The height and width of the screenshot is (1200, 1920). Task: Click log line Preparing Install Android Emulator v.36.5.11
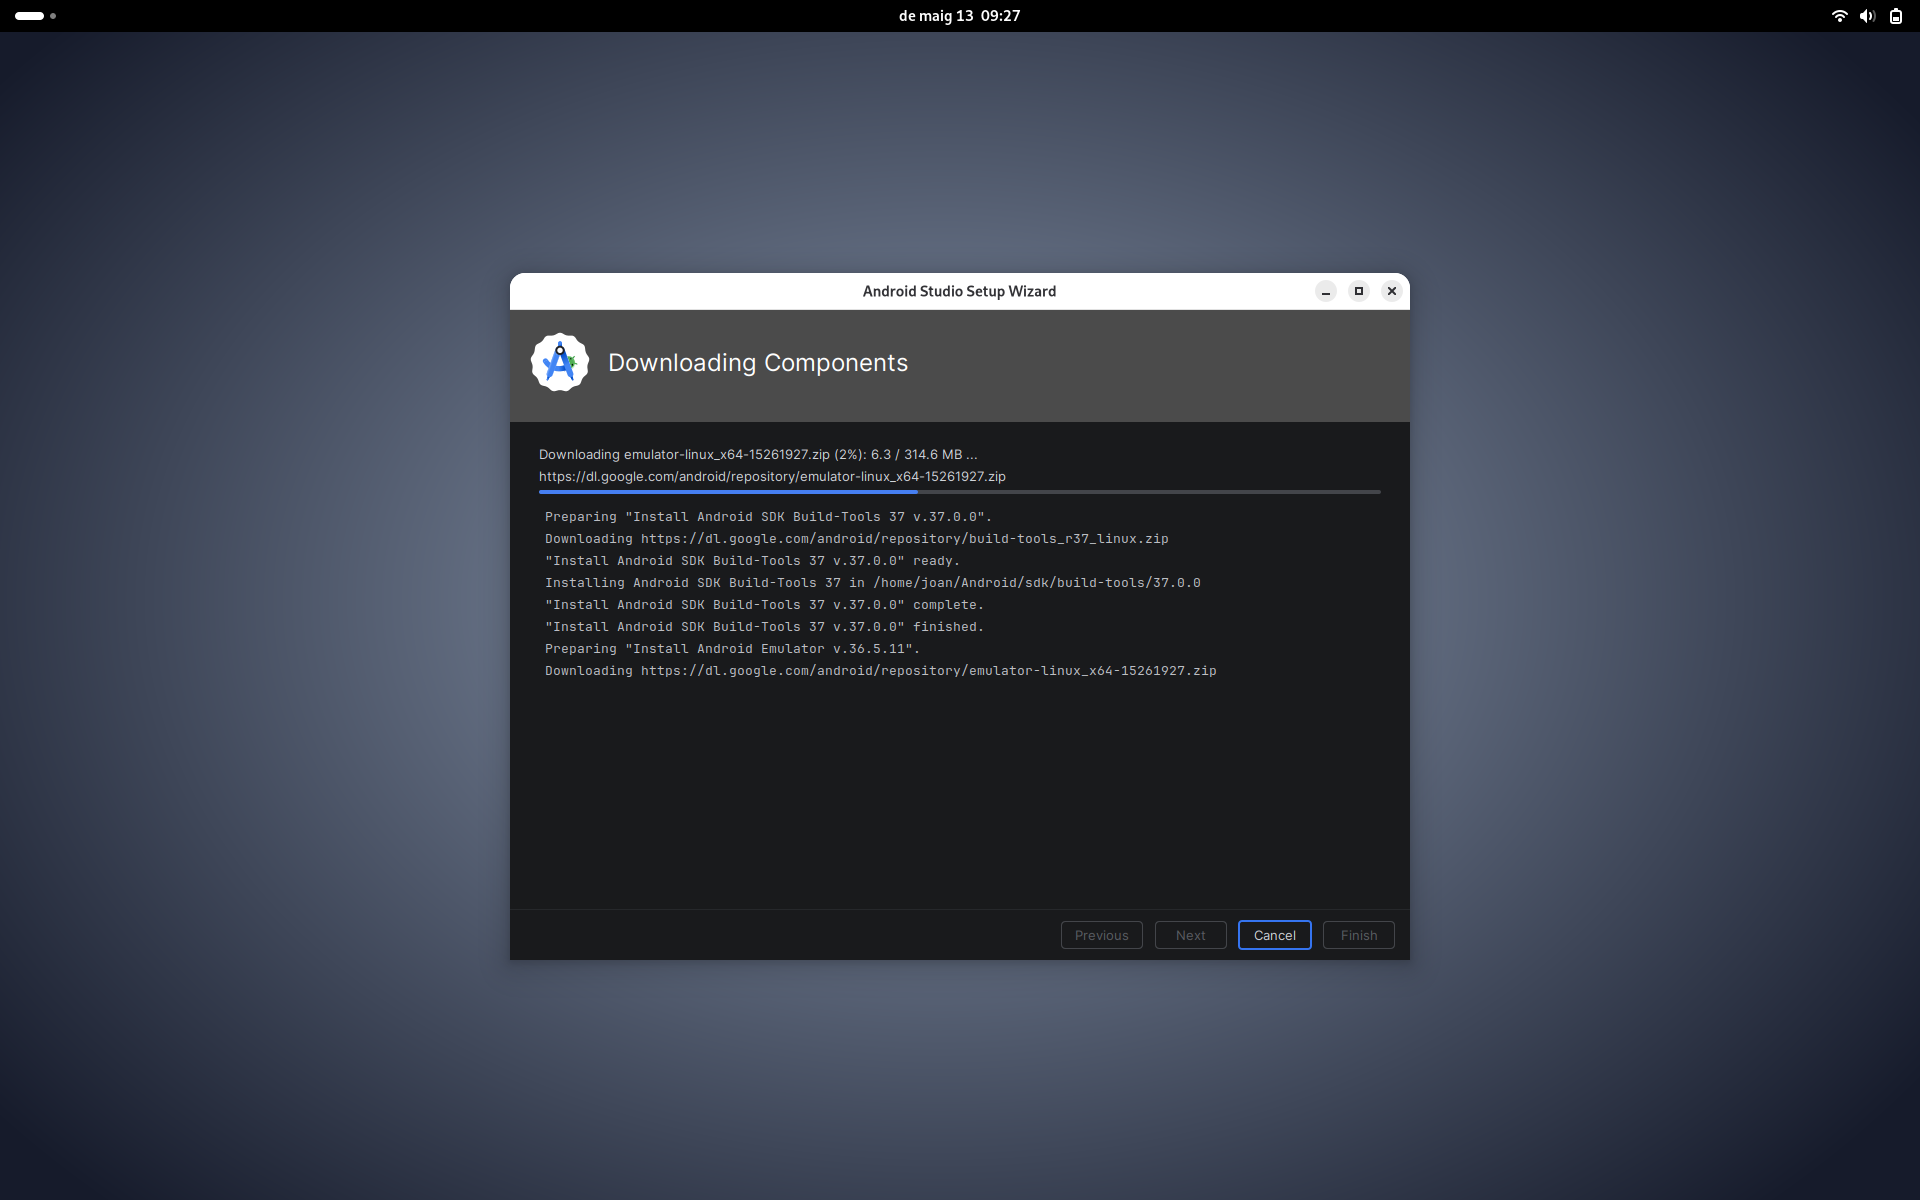coord(732,649)
